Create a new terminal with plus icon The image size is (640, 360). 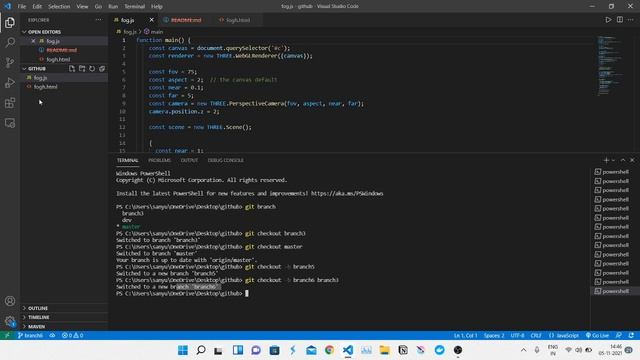(x=606, y=160)
